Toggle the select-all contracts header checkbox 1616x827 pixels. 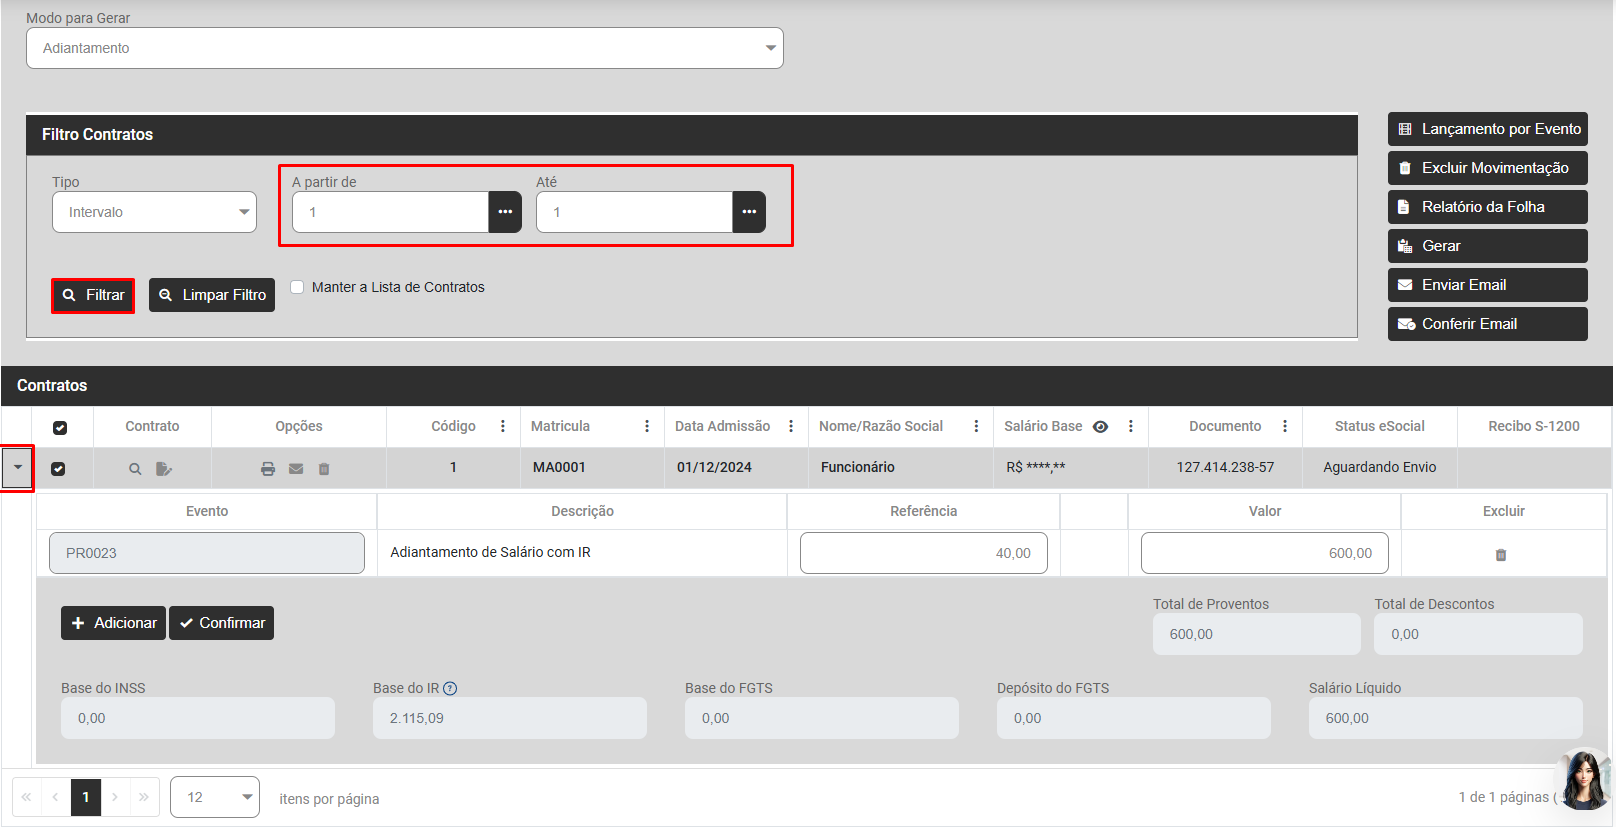coord(60,428)
